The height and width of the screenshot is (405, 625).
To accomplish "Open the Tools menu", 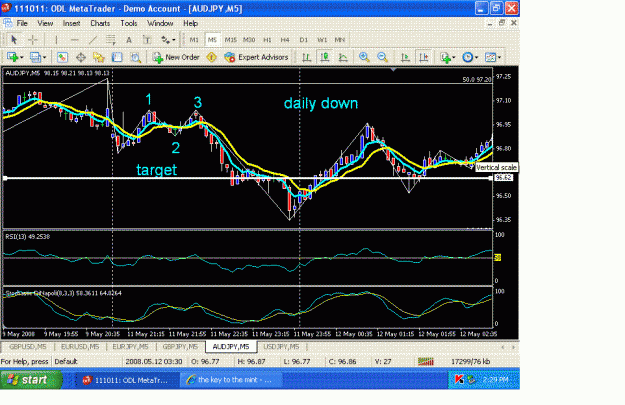I will point(129,23).
